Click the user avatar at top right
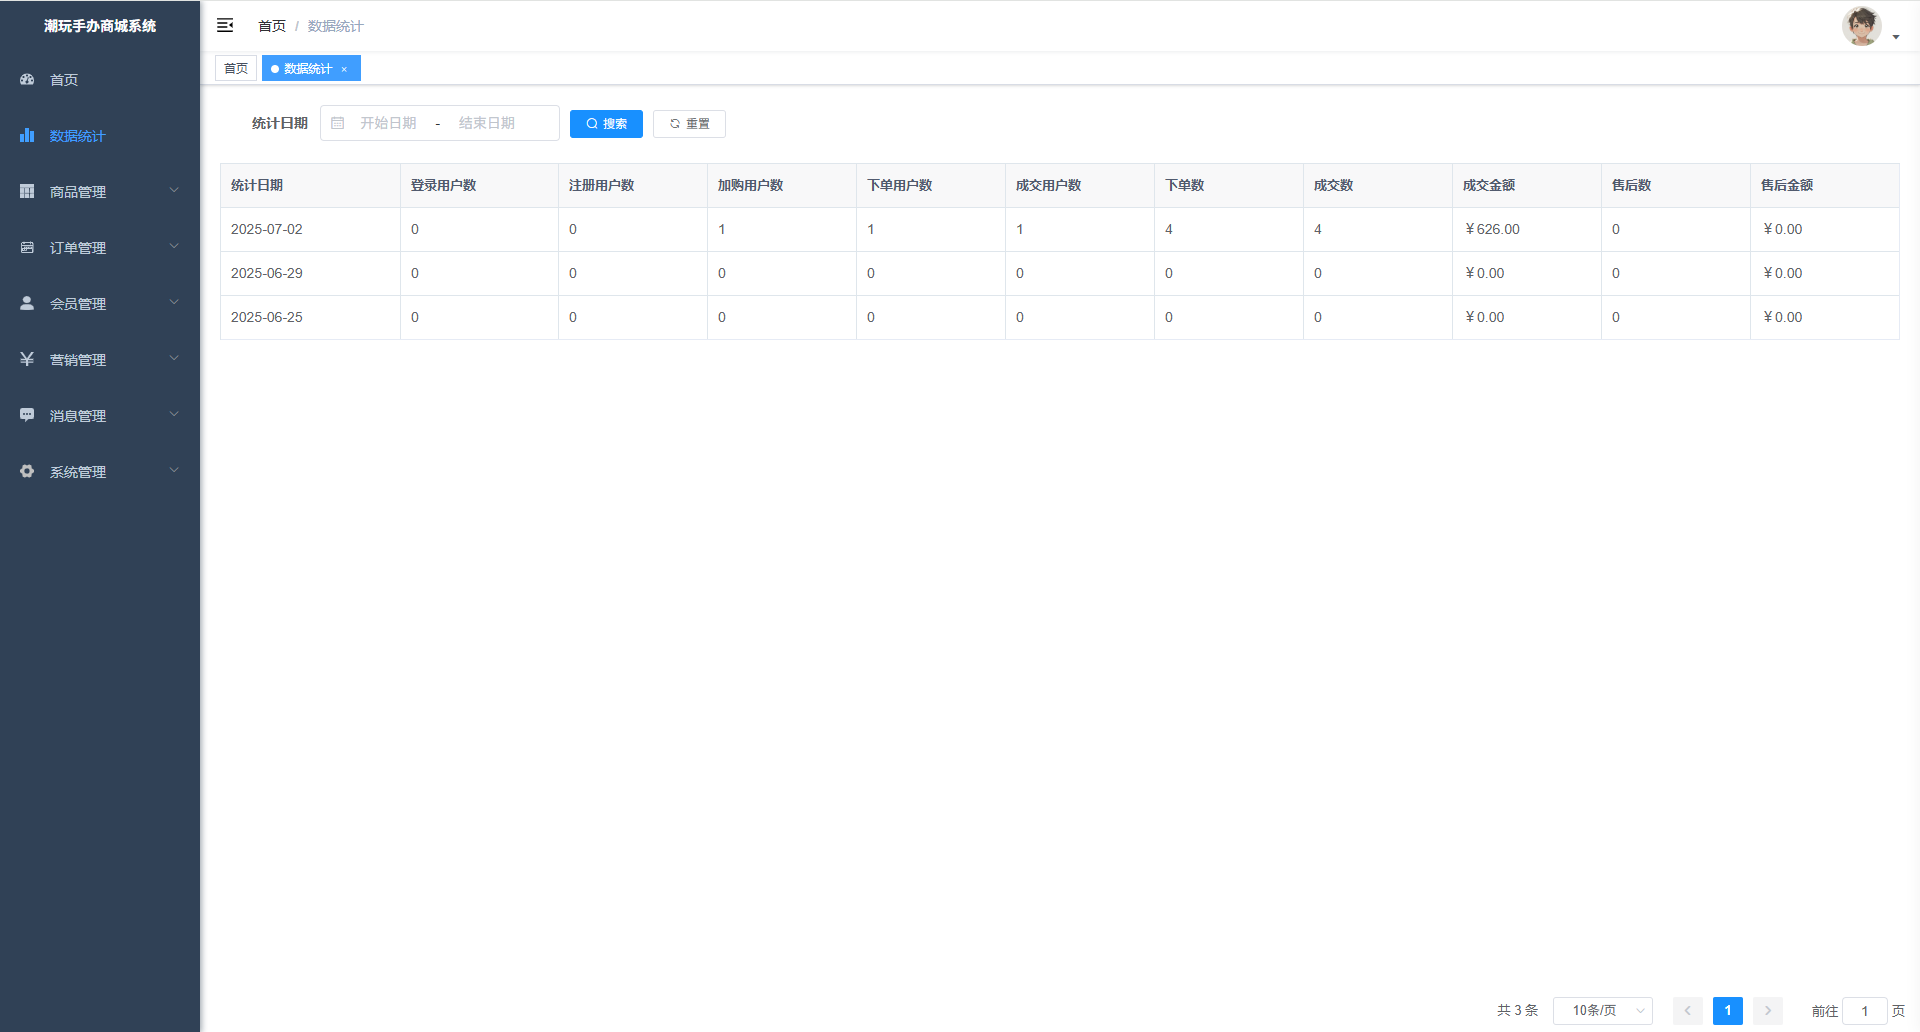 [x=1861, y=27]
